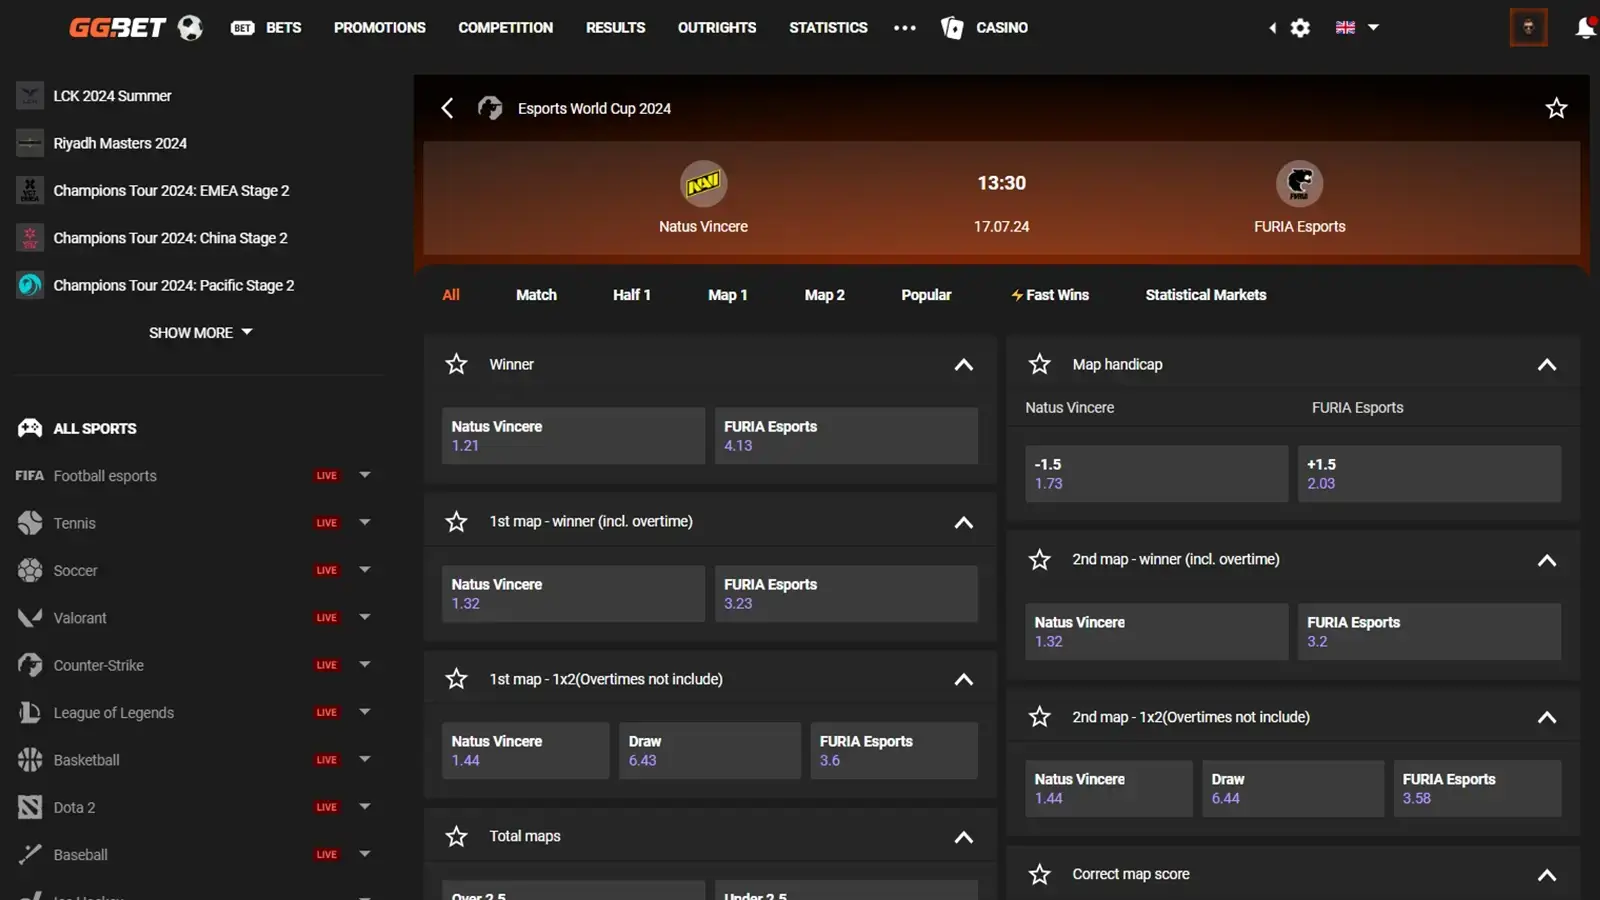Open the PROMOTIONS menu
The width and height of the screenshot is (1600, 900).
tap(379, 28)
